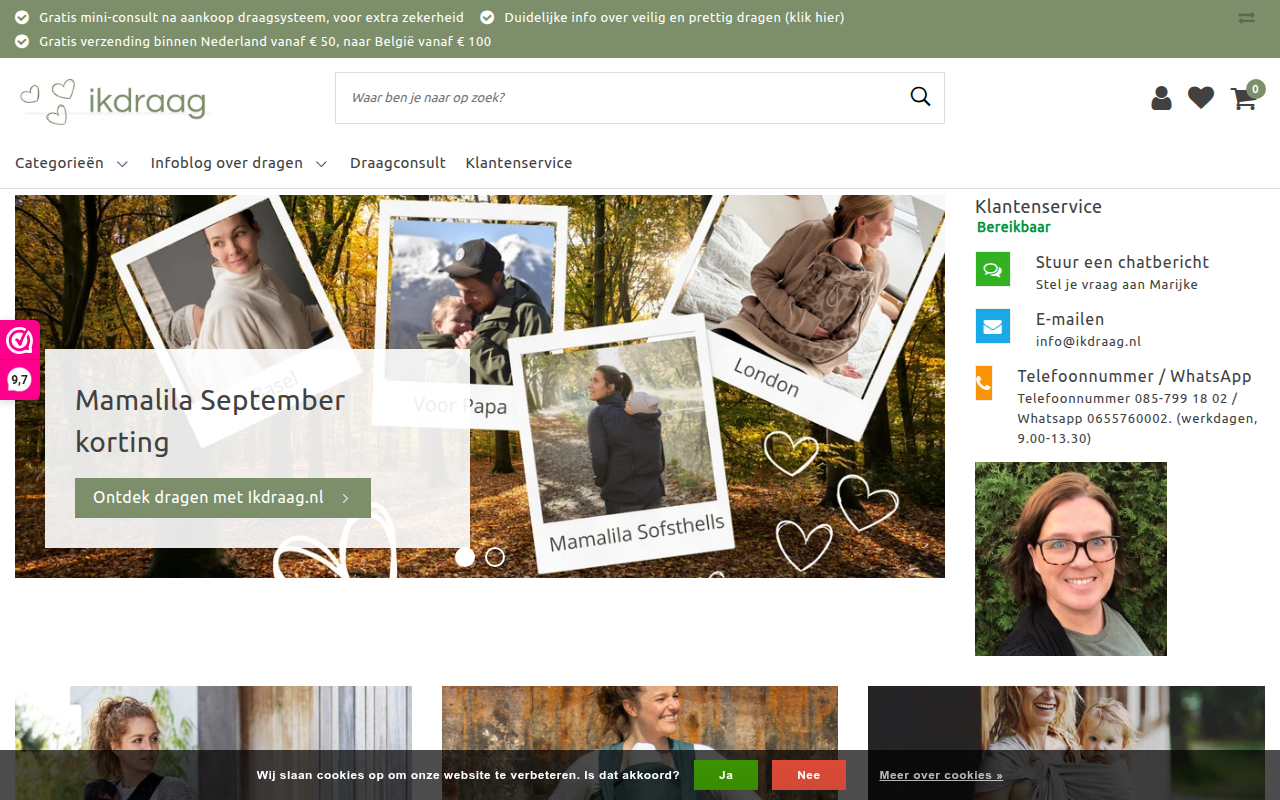
Task: Click Ontdek dragen met Ikdraag.nl button
Action: (223, 498)
